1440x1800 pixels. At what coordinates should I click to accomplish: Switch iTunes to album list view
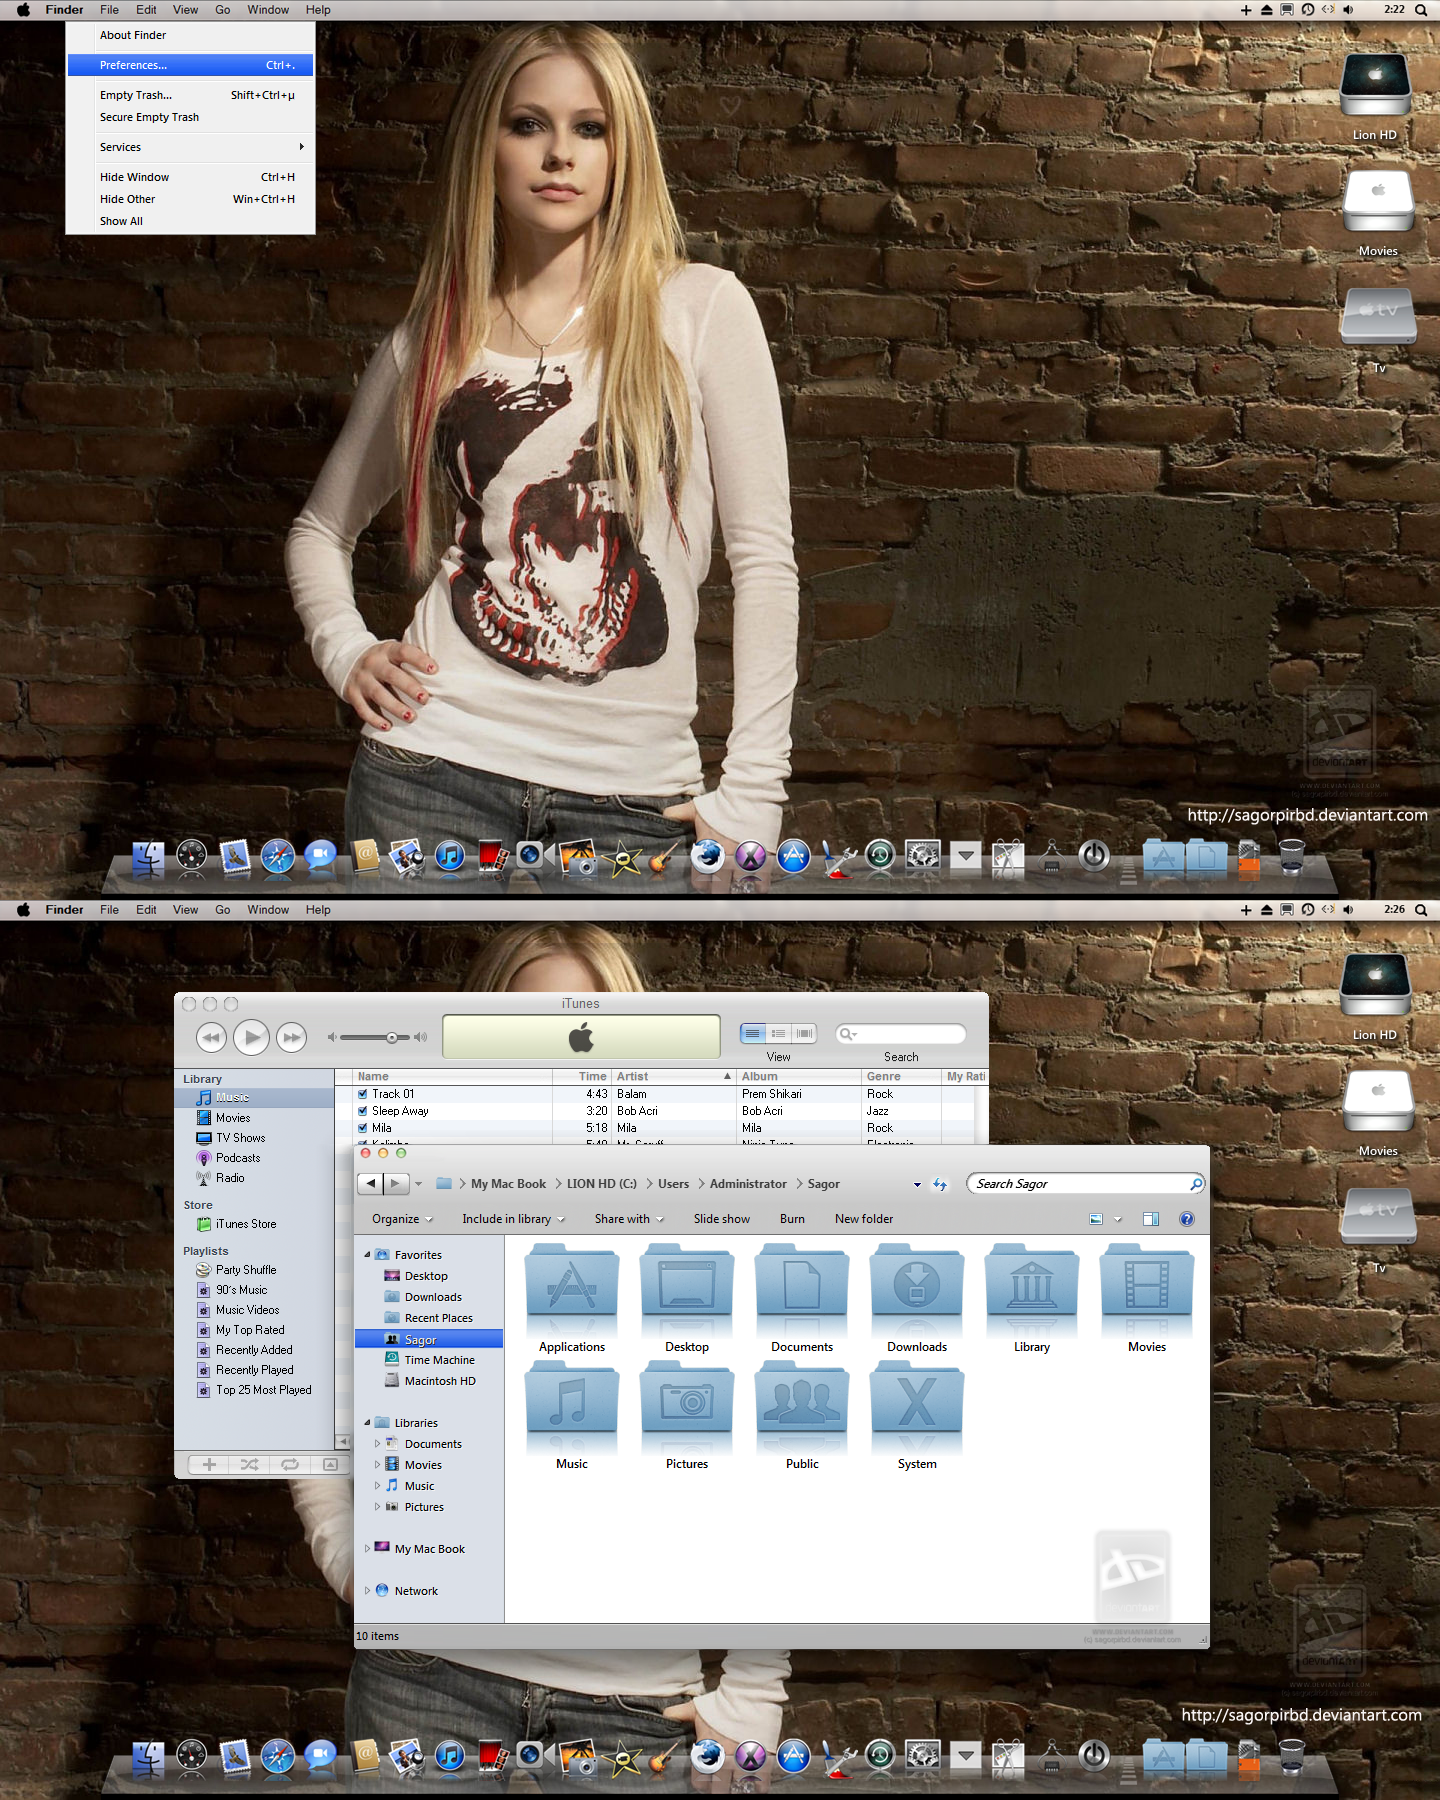point(779,1034)
